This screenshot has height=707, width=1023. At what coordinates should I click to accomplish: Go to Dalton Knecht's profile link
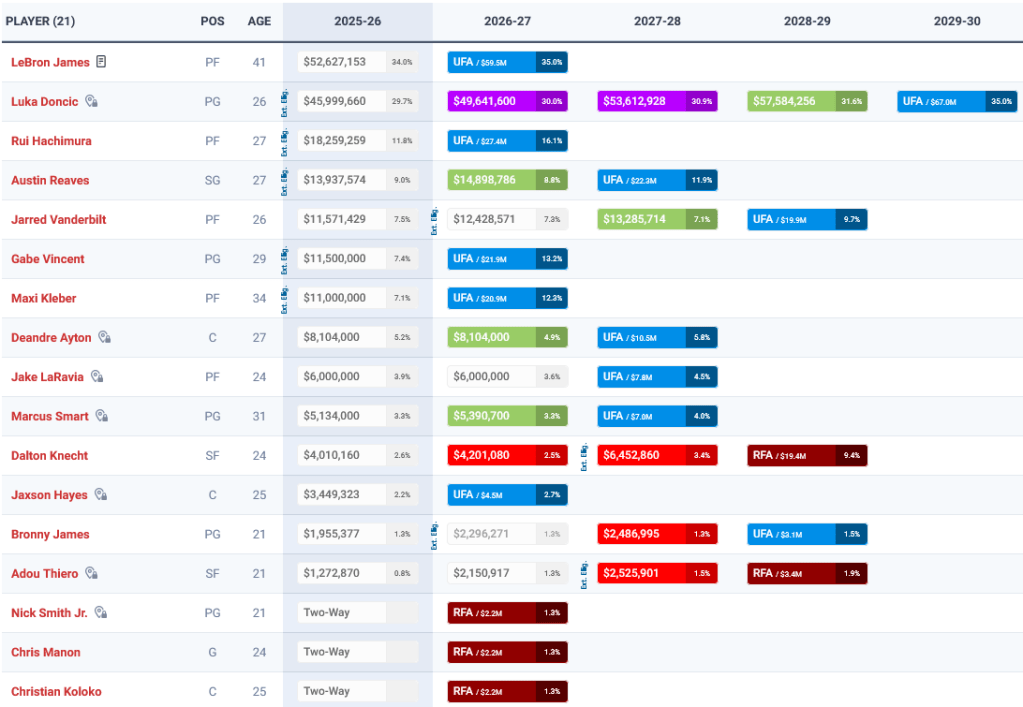[49, 456]
